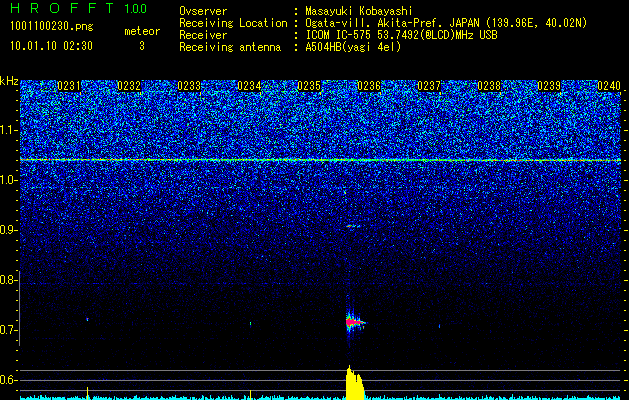
Task: Click the Receiving antenna field label
Action: point(230,47)
